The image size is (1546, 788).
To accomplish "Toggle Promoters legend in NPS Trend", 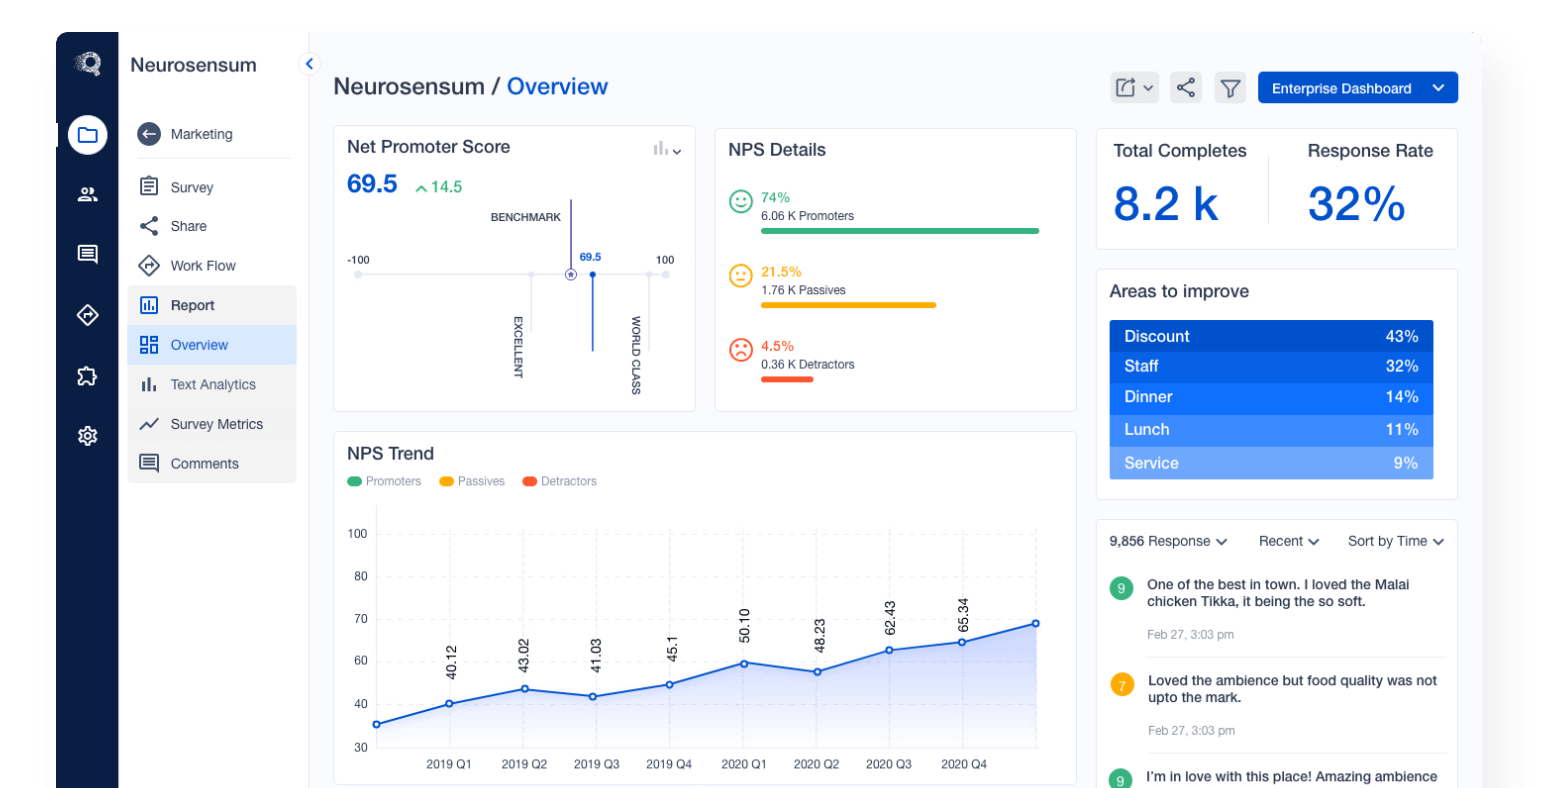I will click(x=384, y=481).
